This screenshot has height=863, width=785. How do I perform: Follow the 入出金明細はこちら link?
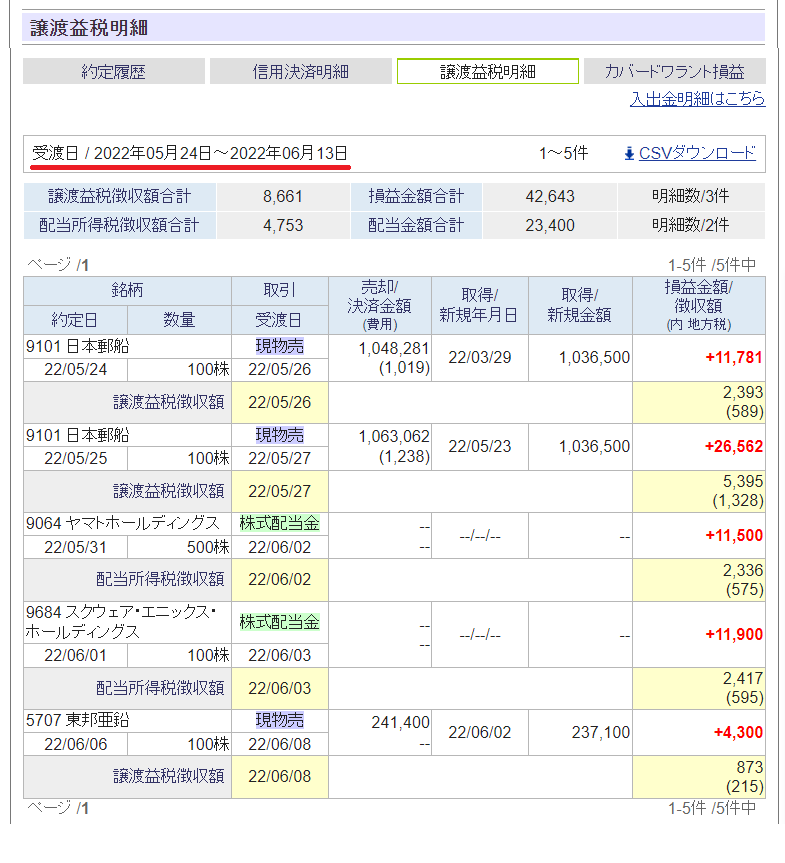pos(697,99)
